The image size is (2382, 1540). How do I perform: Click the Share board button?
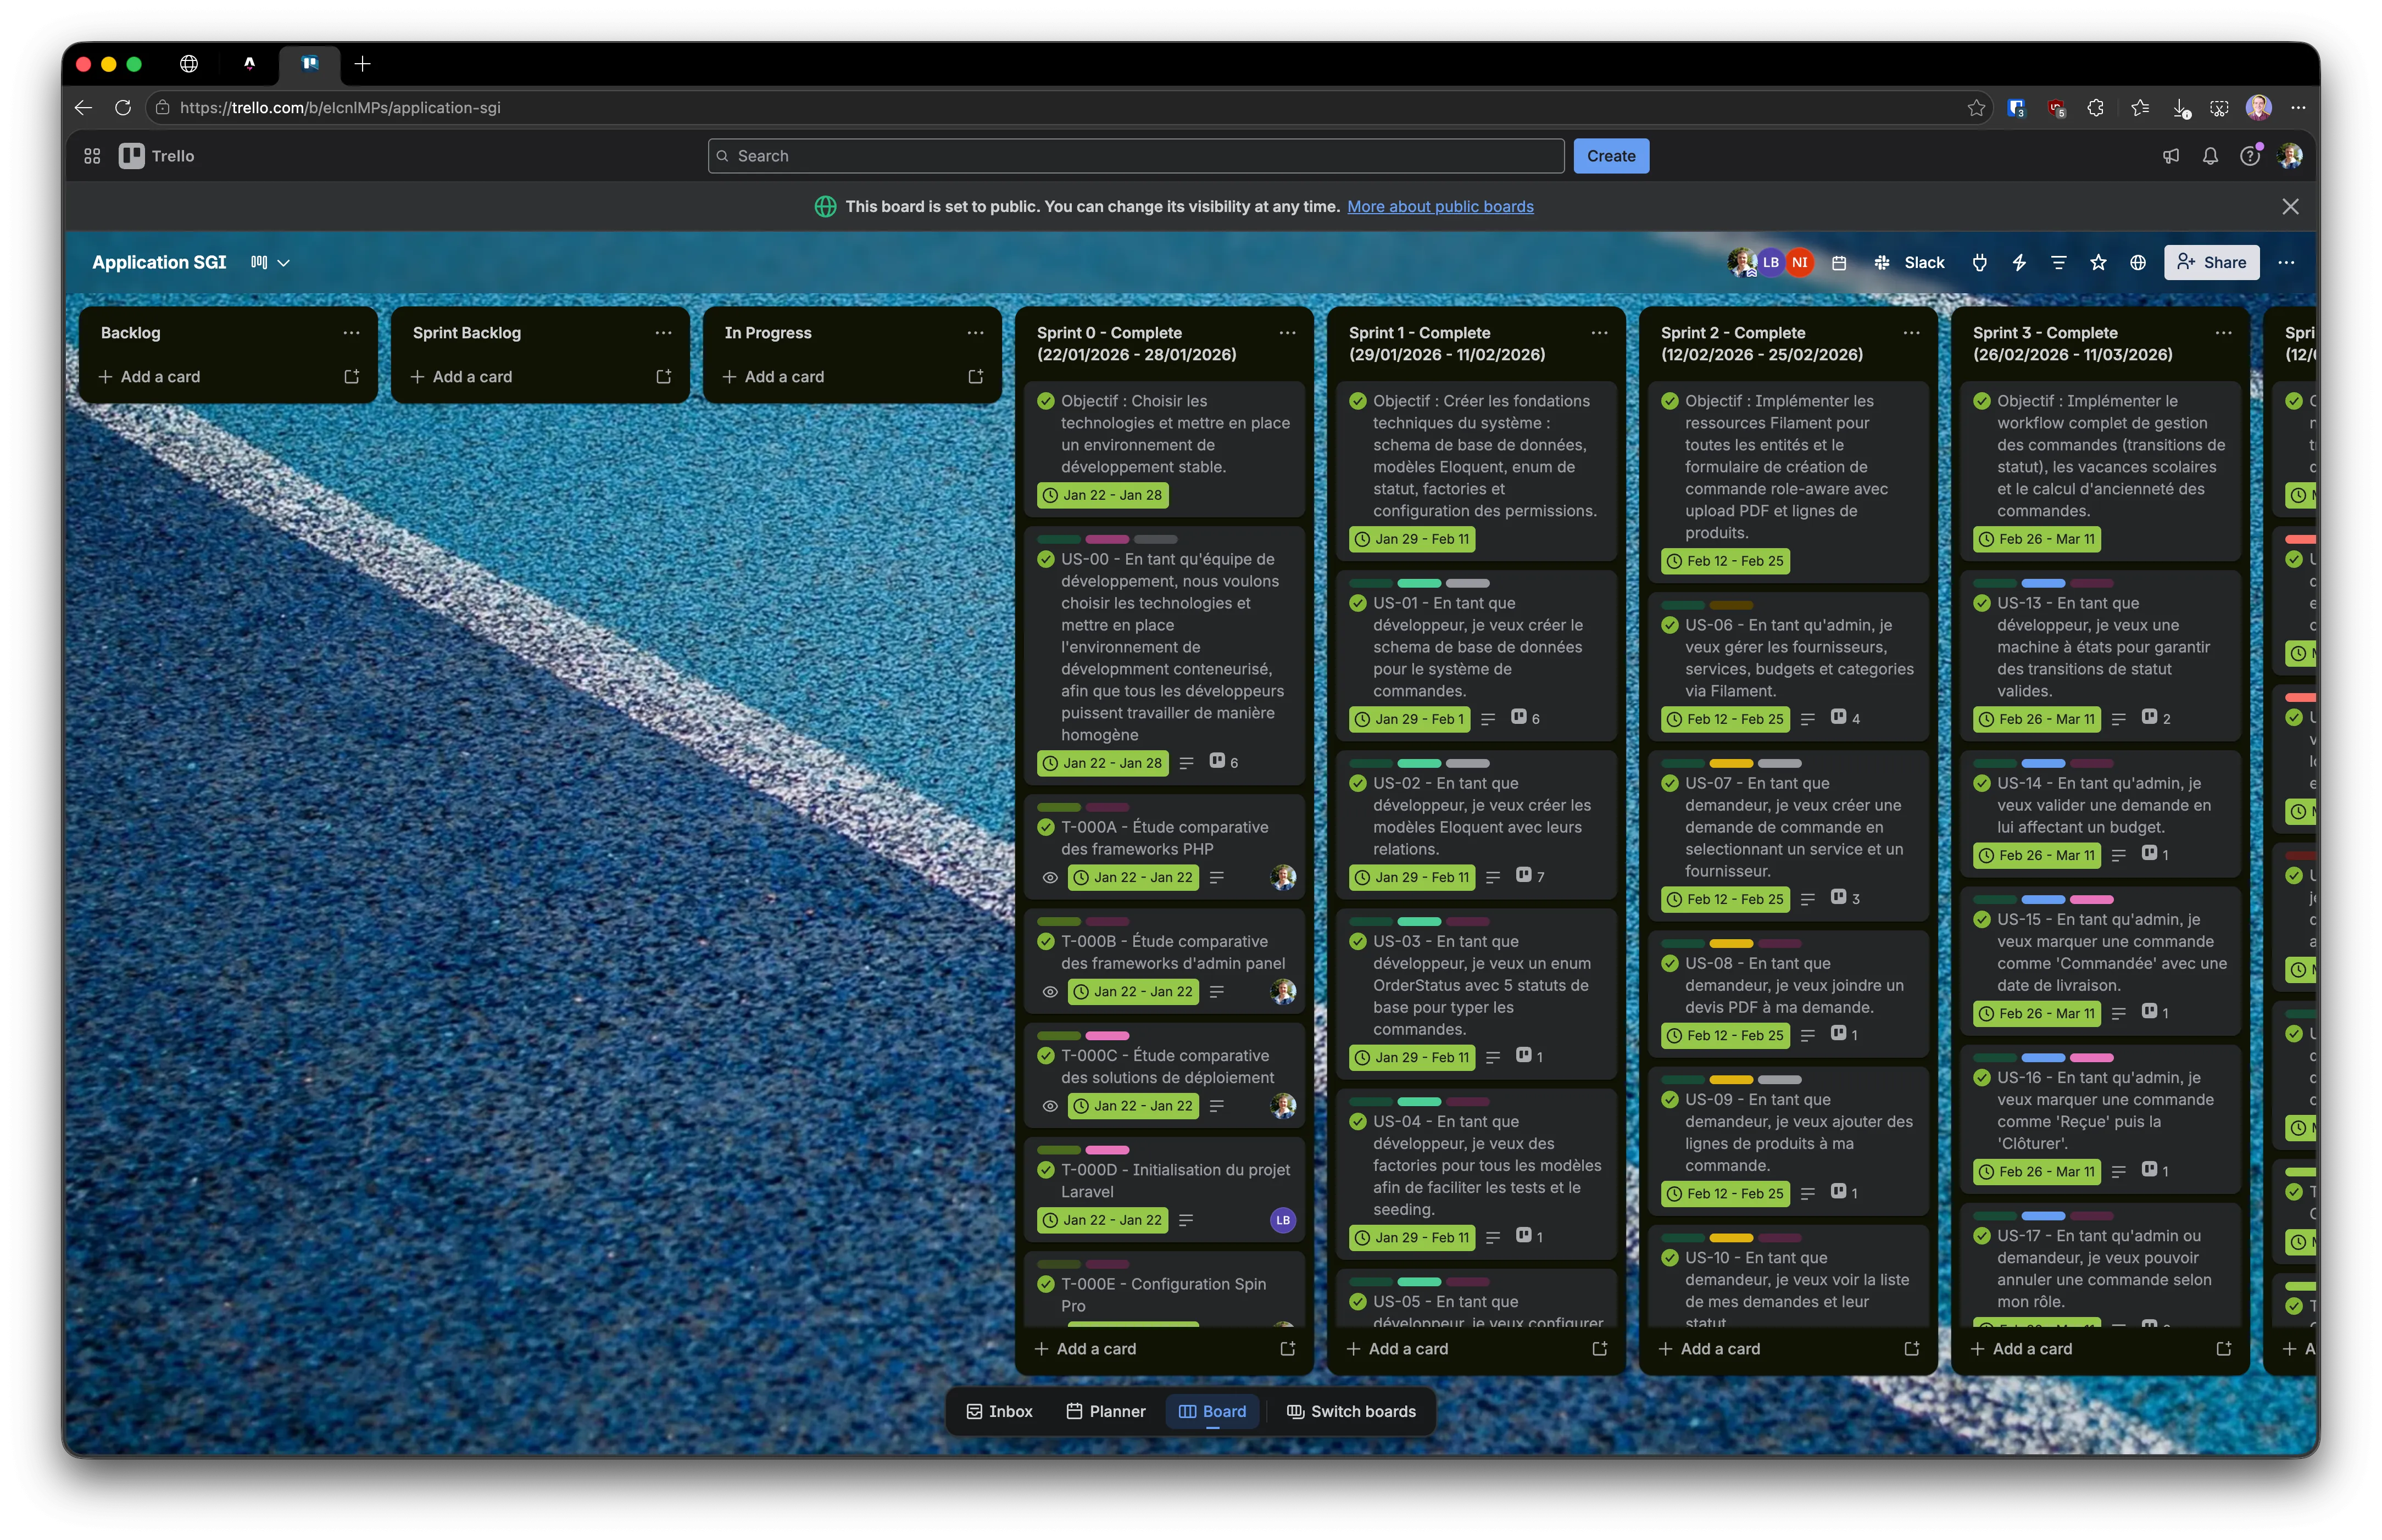2211,263
